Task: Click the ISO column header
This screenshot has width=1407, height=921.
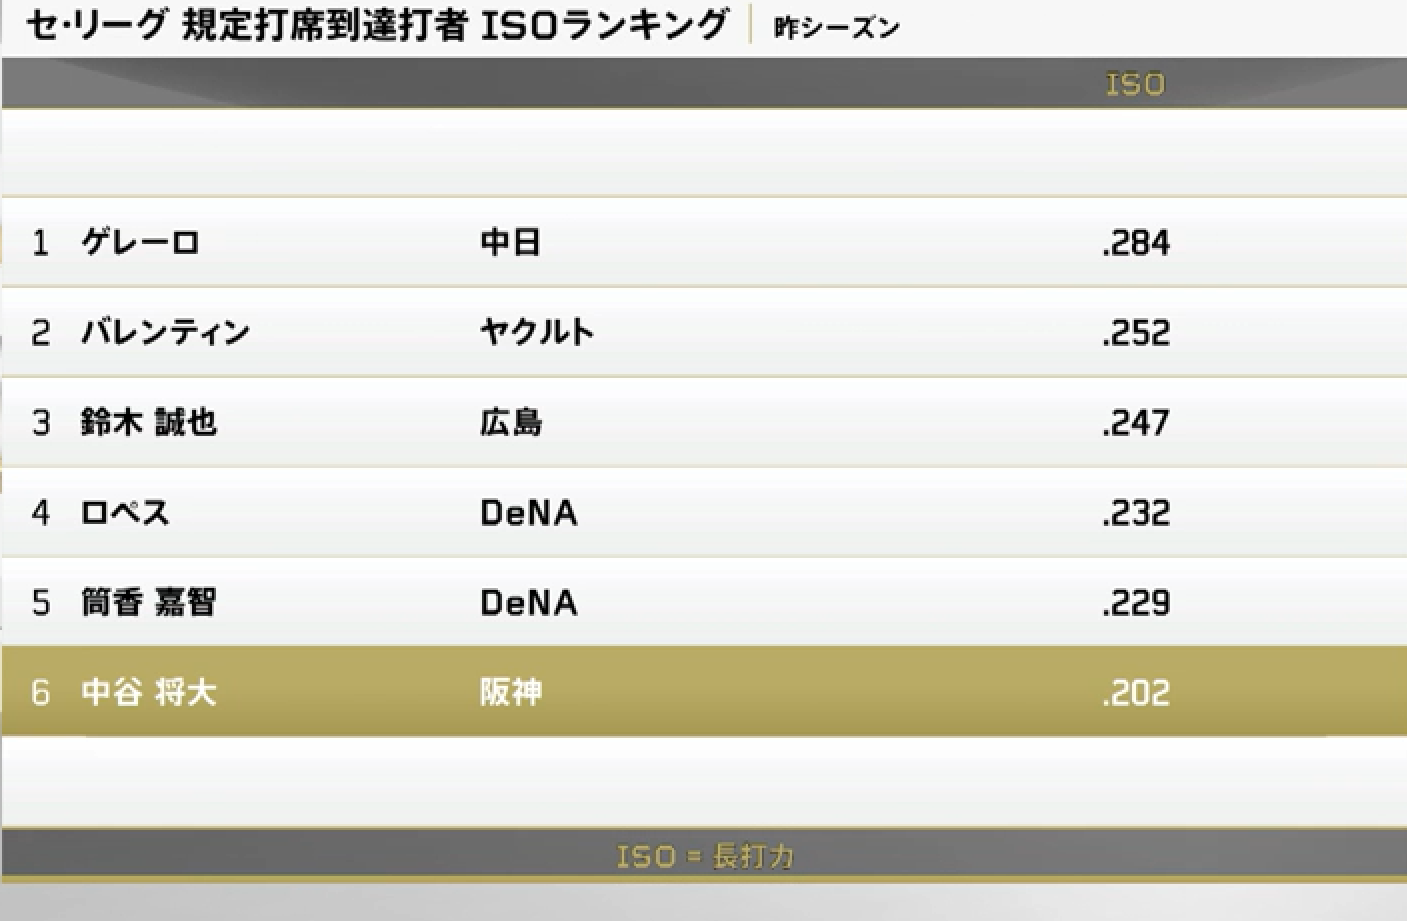Action: (1136, 84)
